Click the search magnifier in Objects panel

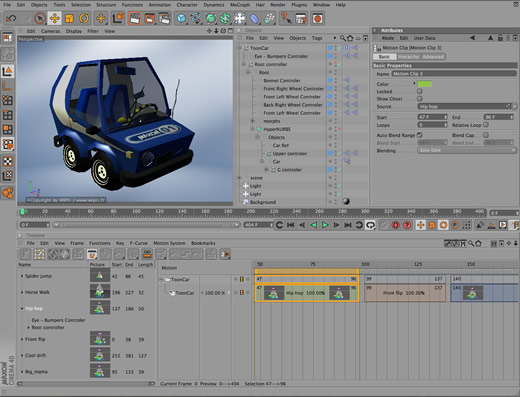[x=343, y=38]
